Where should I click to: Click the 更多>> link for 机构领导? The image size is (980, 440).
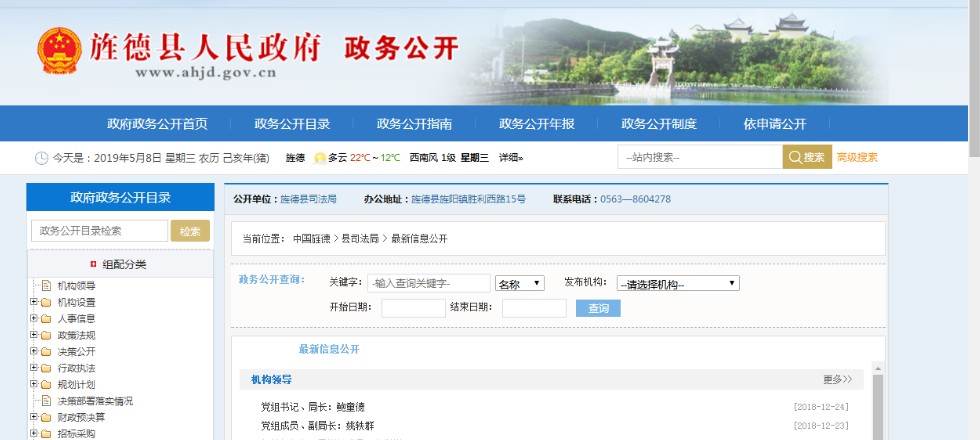(837, 380)
